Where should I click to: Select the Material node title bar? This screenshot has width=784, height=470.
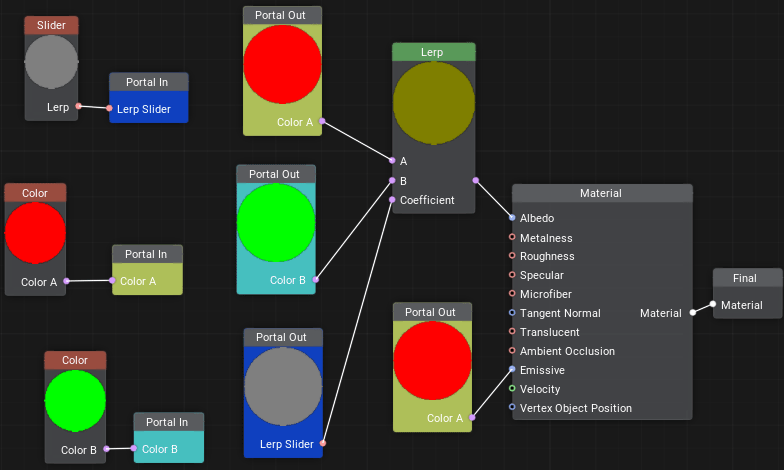601,193
